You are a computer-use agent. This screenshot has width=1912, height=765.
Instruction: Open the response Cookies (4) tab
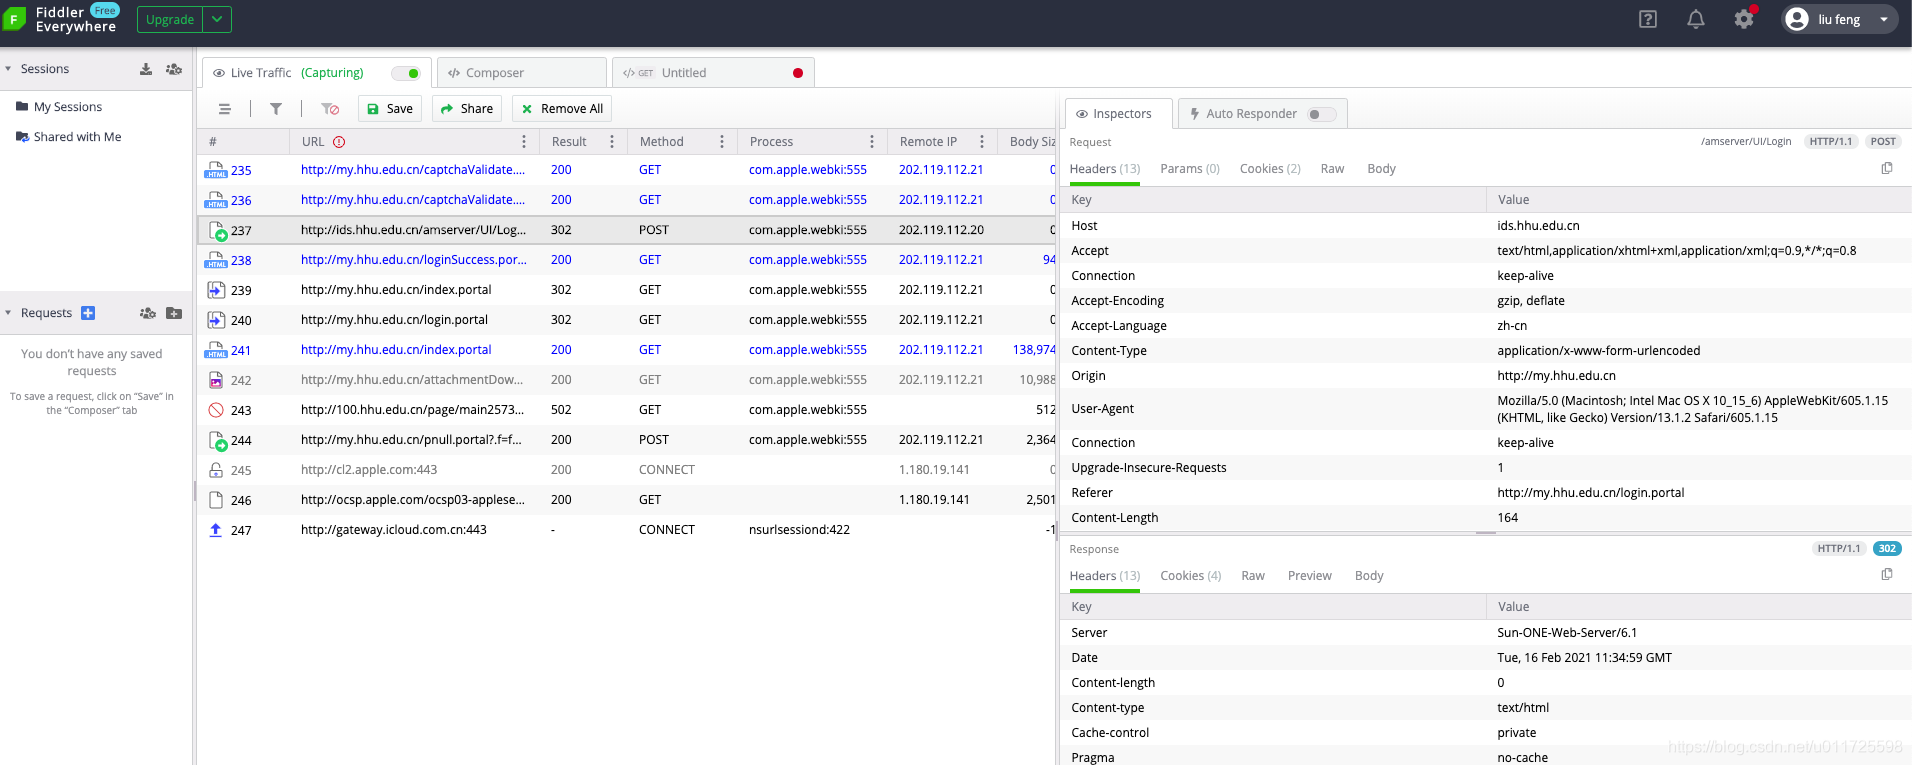coord(1191,576)
